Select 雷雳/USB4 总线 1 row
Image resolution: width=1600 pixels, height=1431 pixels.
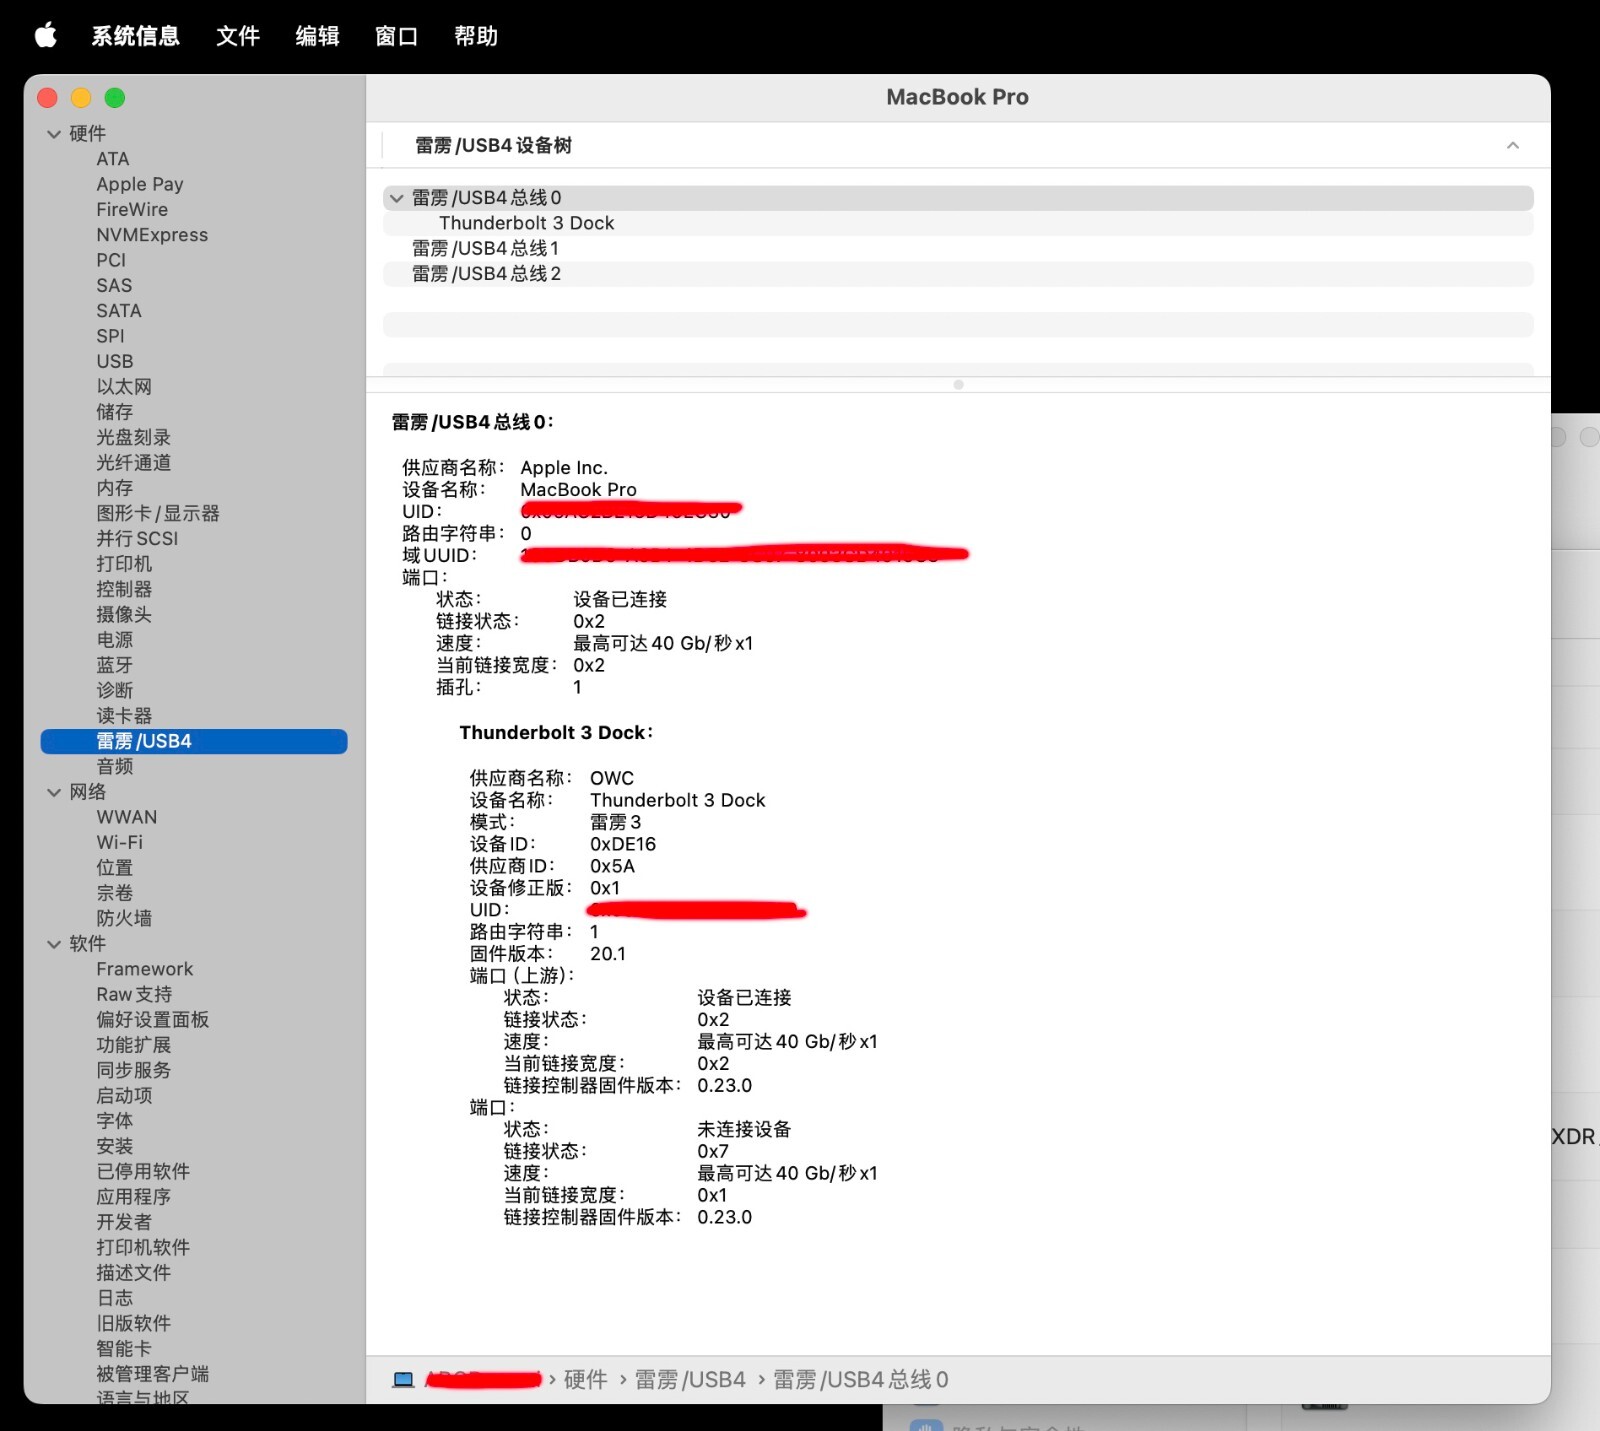tap(486, 248)
